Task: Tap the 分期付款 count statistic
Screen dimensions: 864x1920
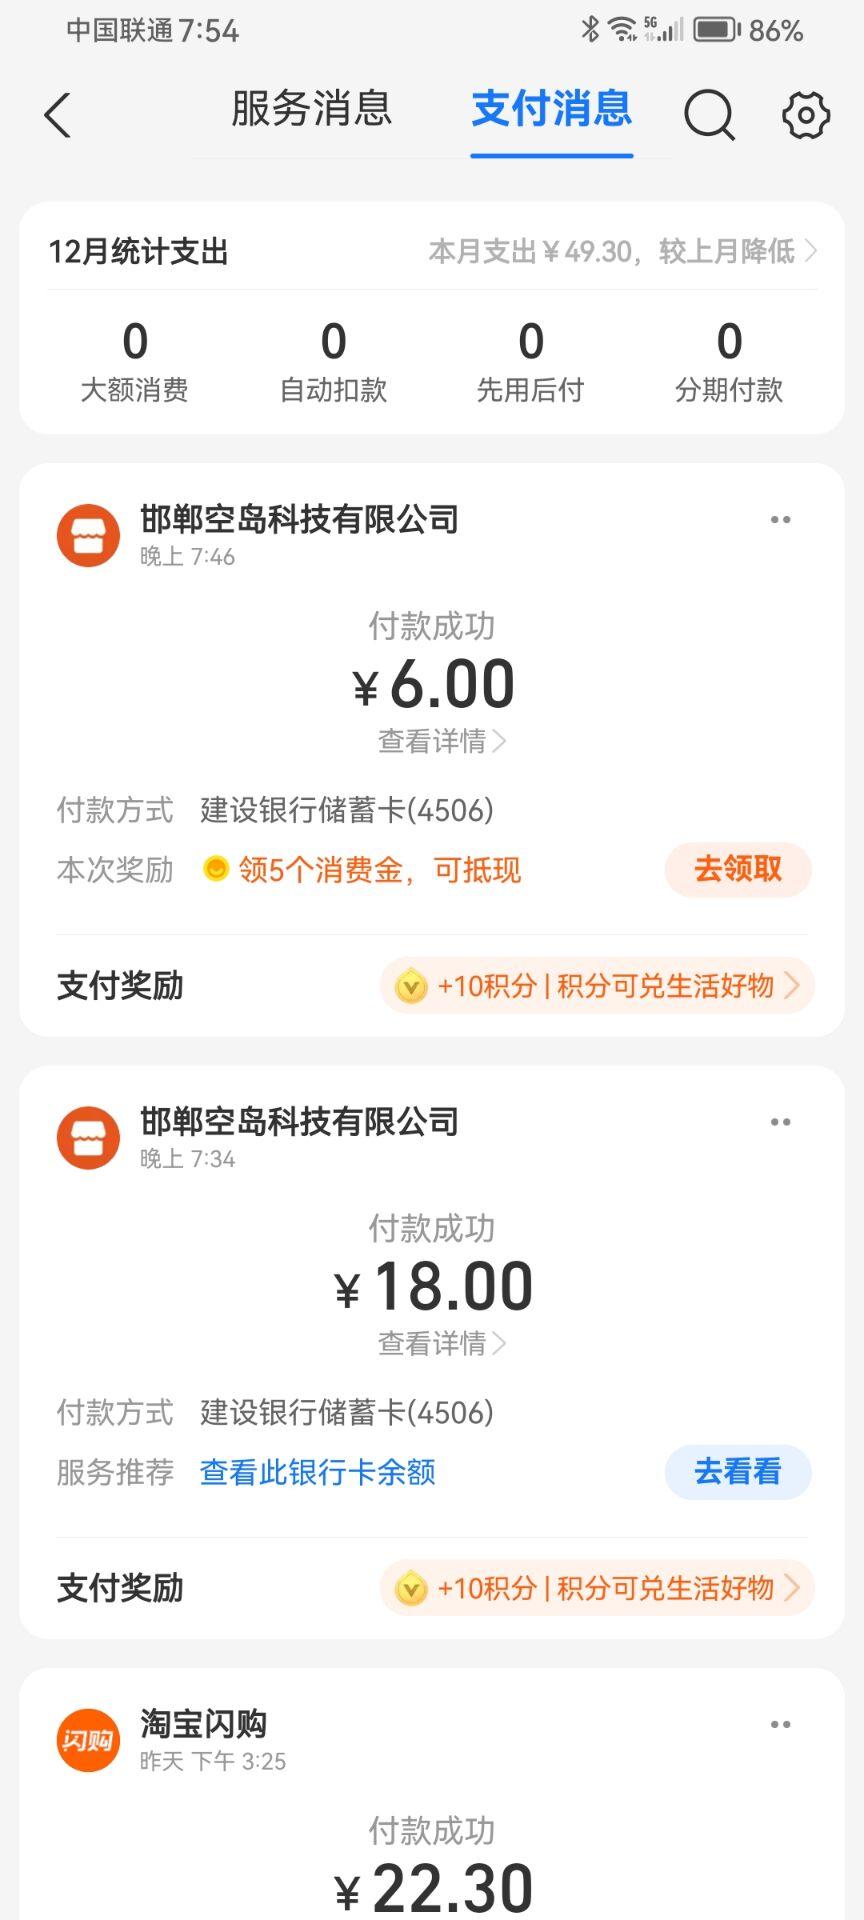Action: (x=729, y=360)
